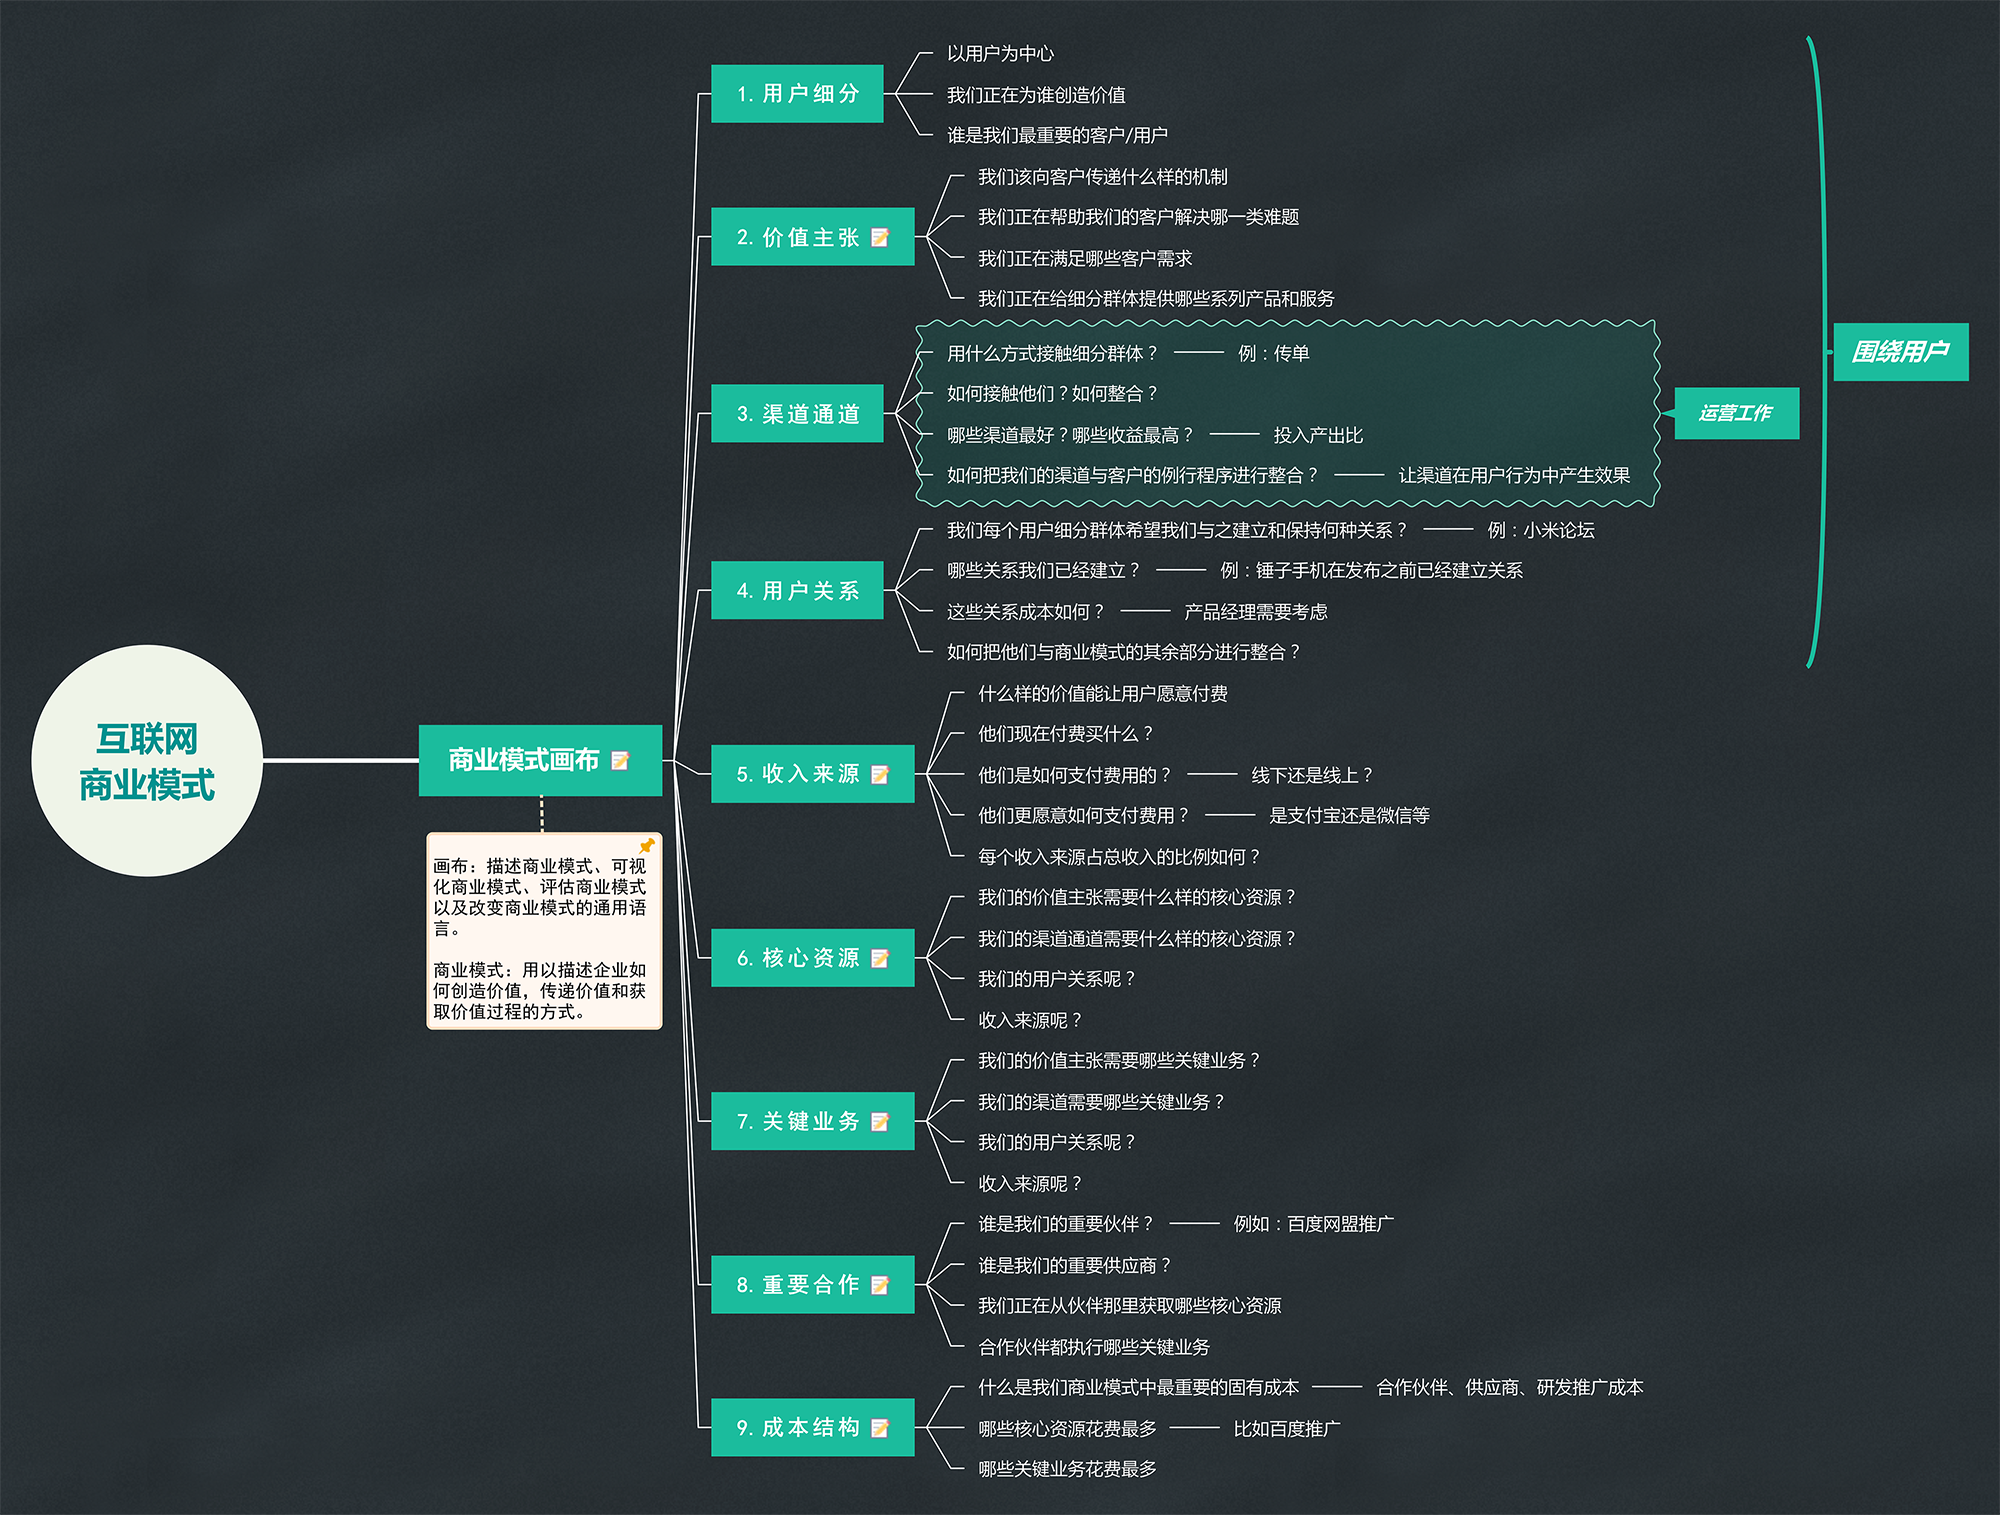
Task: Click the orange pushpin on note box
Action: (x=647, y=846)
